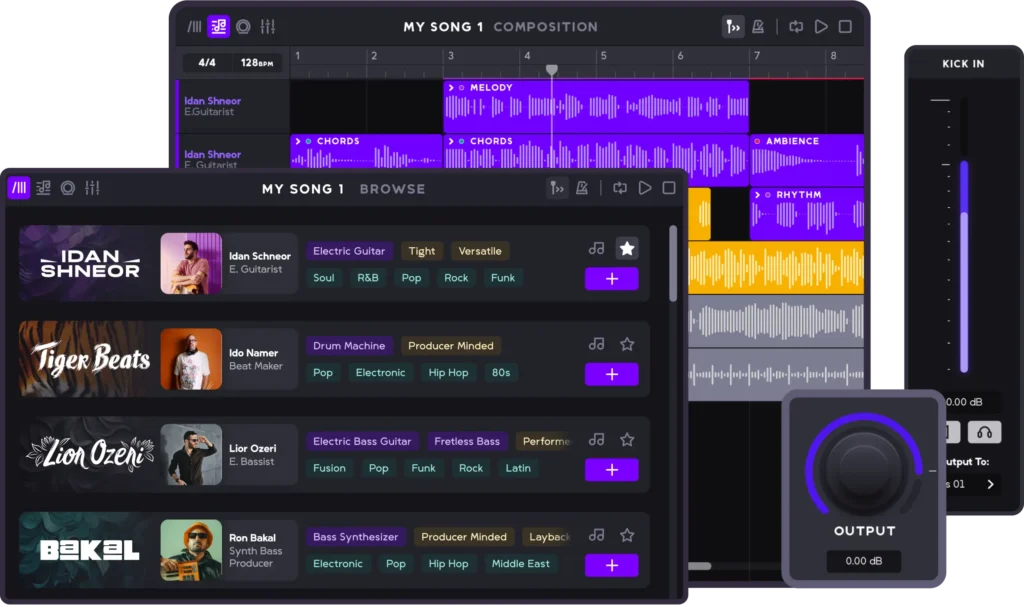The width and height of the screenshot is (1024, 605).
Task: Add Tiger Beats with the purple plus button
Action: point(611,374)
